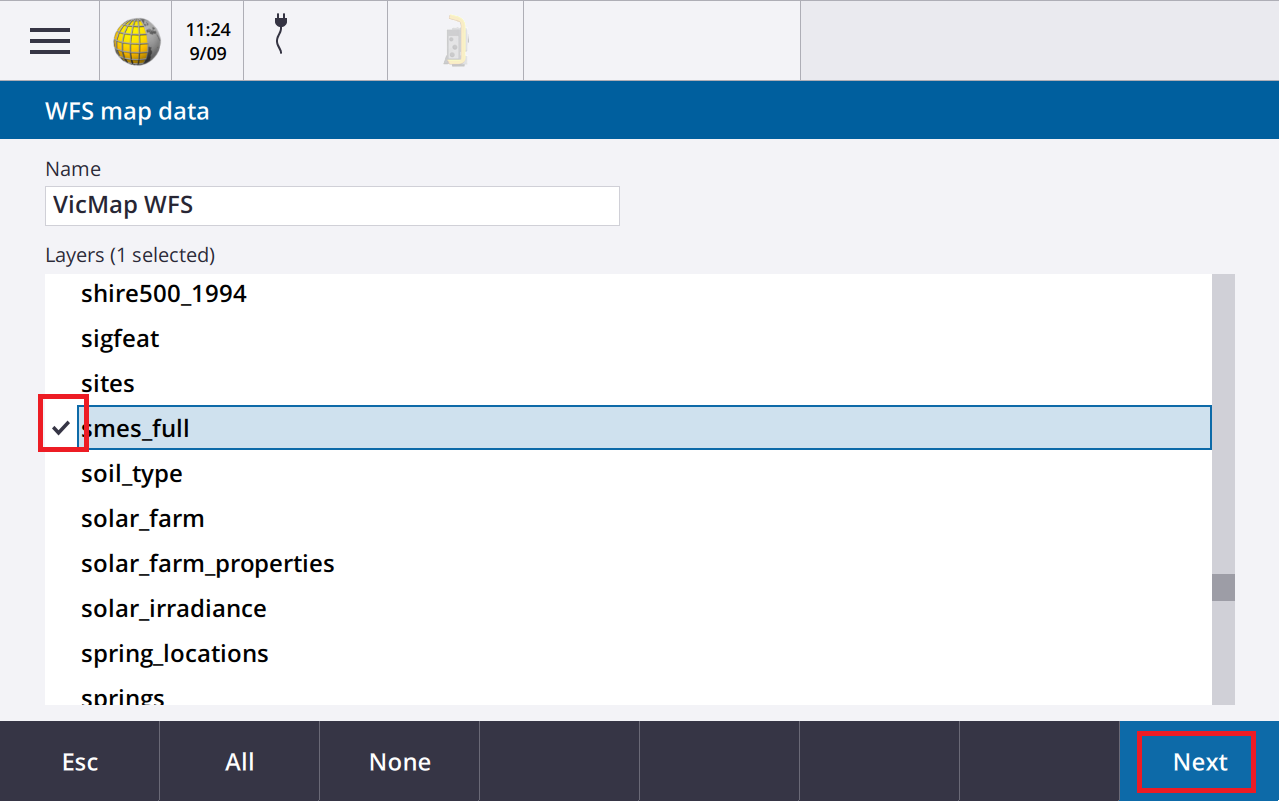1279x801 pixels.
Task: Uncheck the smes_full layer checkmark
Action: [62, 428]
